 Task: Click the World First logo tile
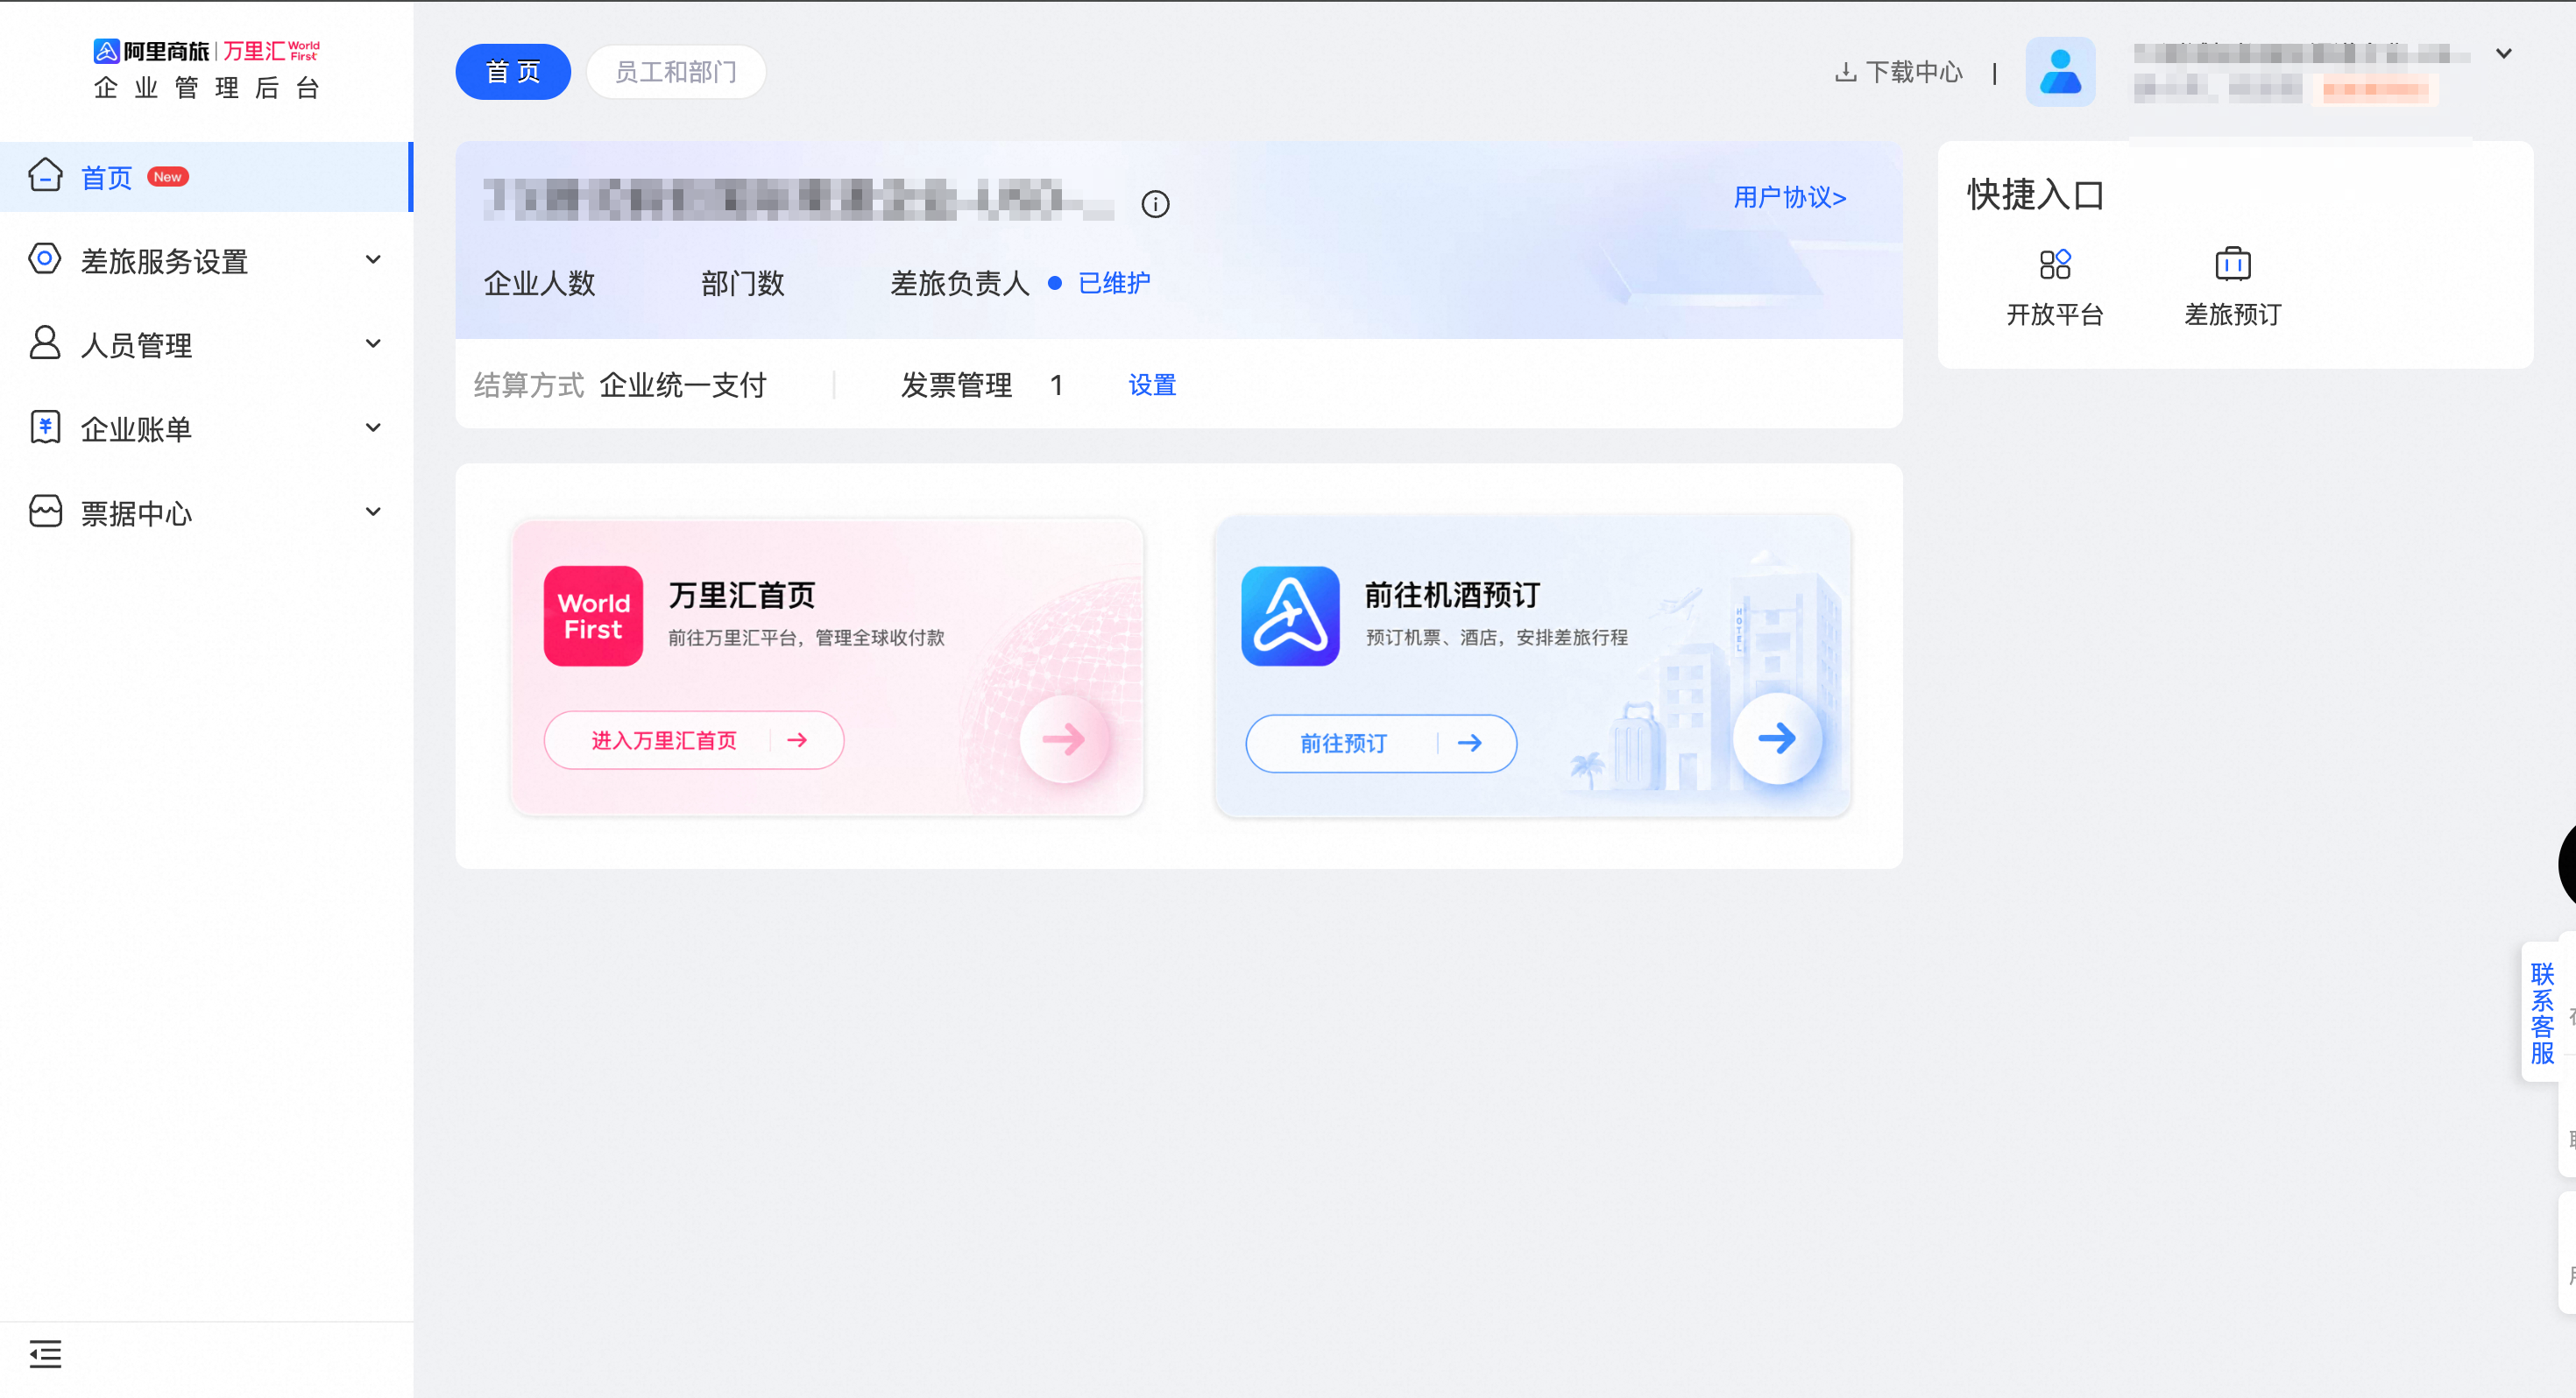[593, 616]
